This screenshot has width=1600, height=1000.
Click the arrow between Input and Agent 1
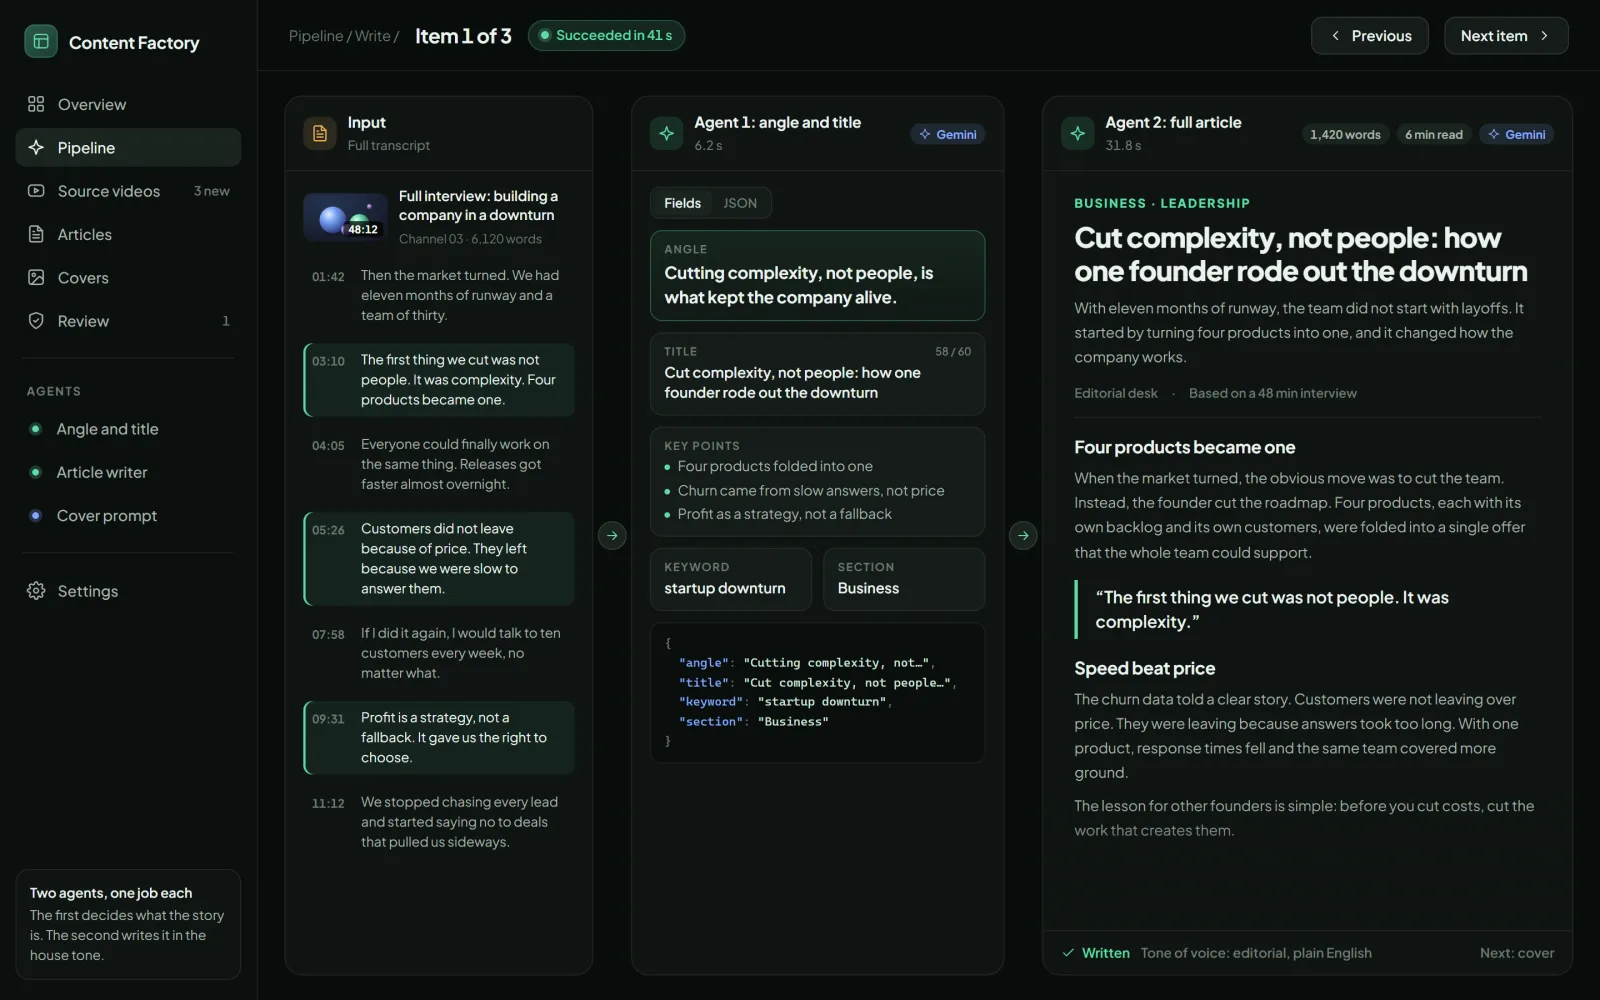point(612,535)
